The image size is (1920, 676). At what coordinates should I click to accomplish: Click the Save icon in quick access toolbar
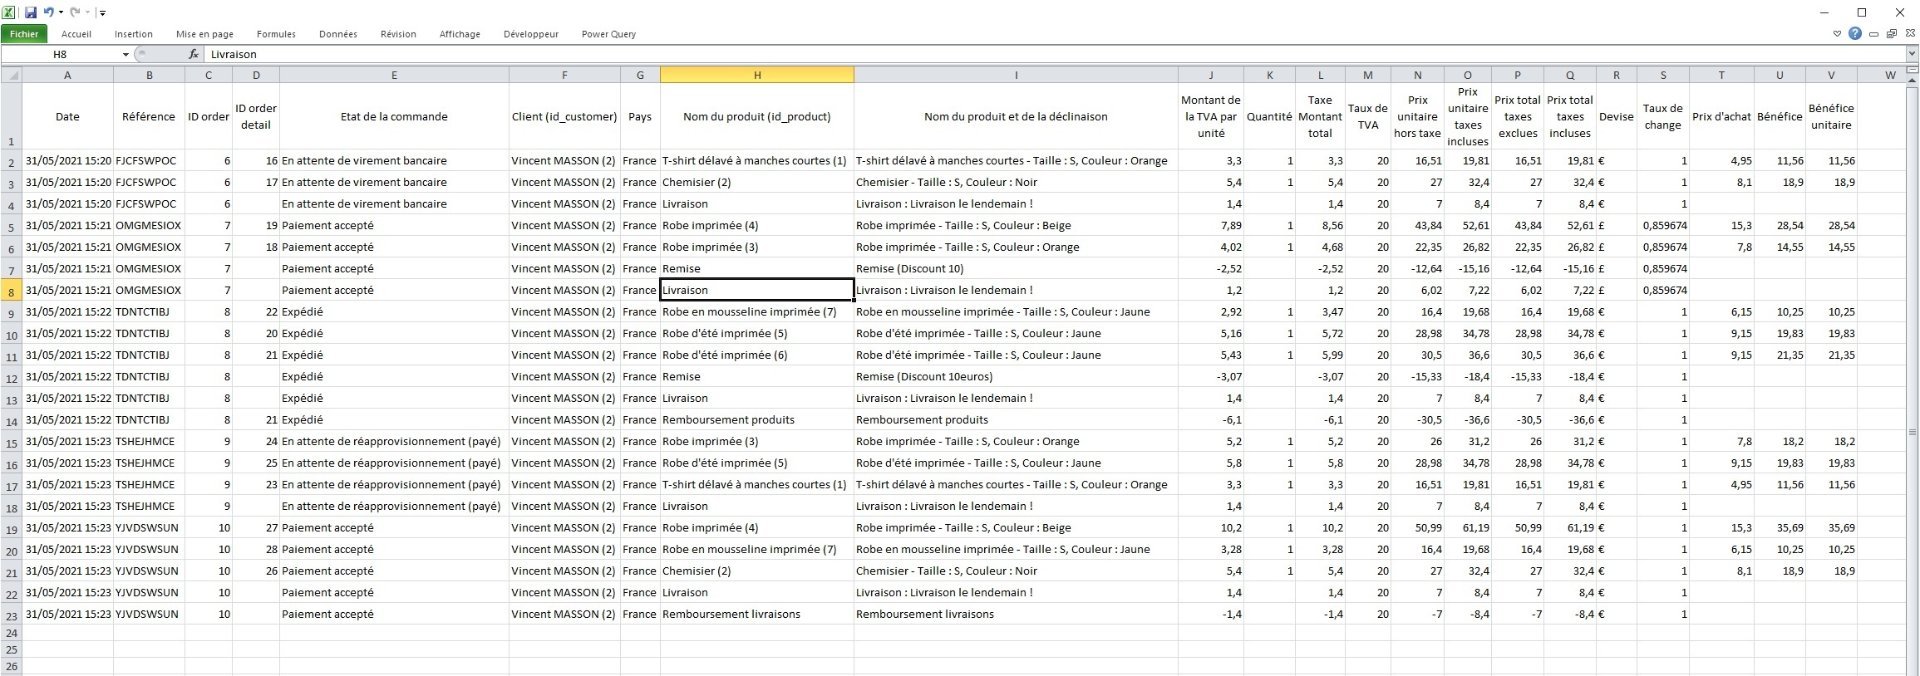pyautogui.click(x=31, y=13)
